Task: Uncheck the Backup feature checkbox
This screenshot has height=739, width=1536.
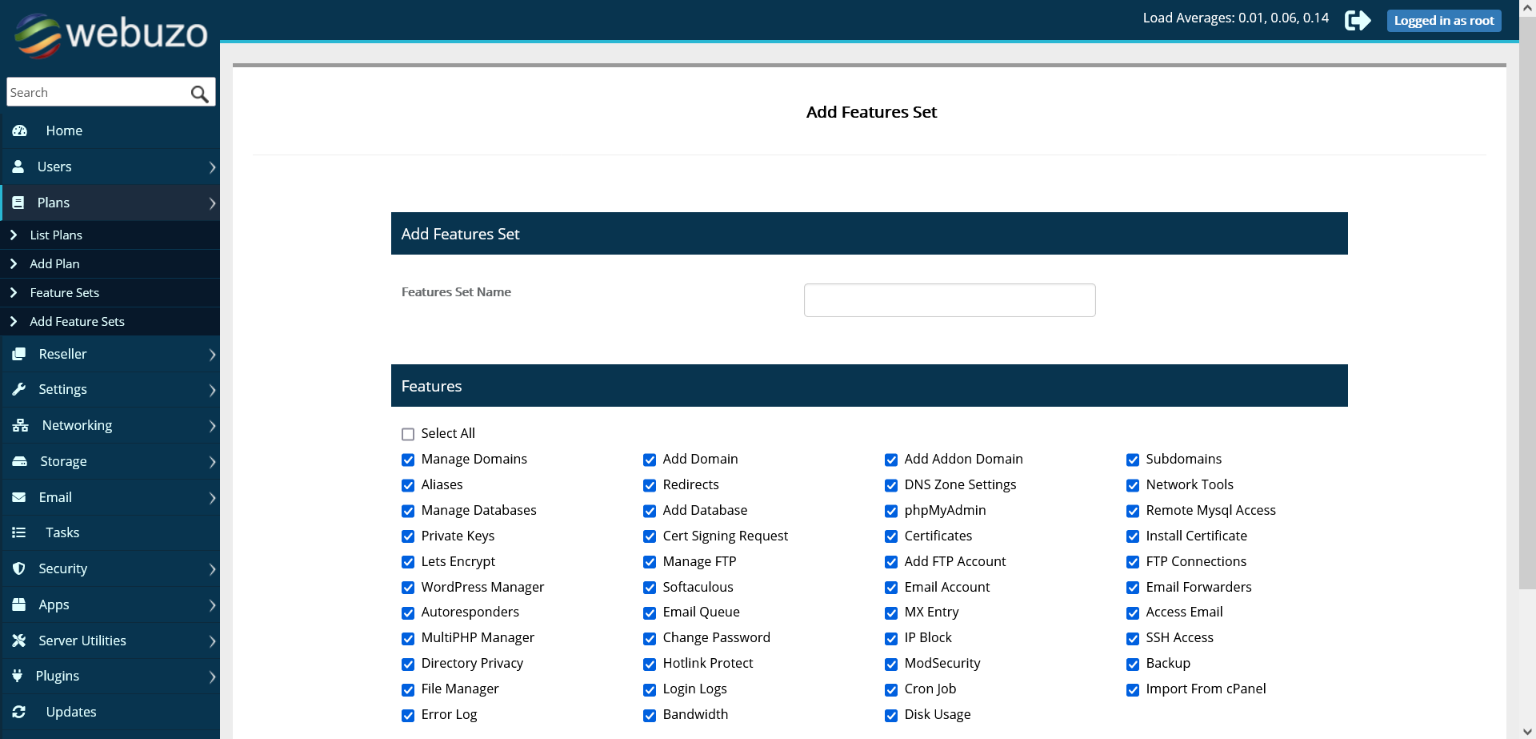Action: tap(1133, 664)
